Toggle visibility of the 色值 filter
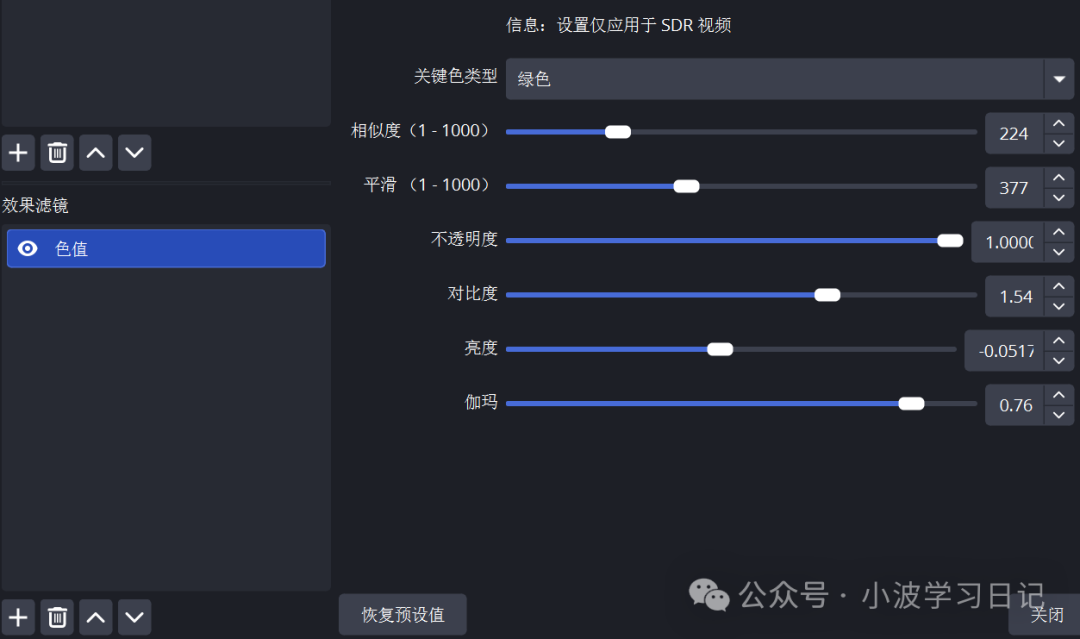The width and height of the screenshot is (1080, 639). (28, 248)
